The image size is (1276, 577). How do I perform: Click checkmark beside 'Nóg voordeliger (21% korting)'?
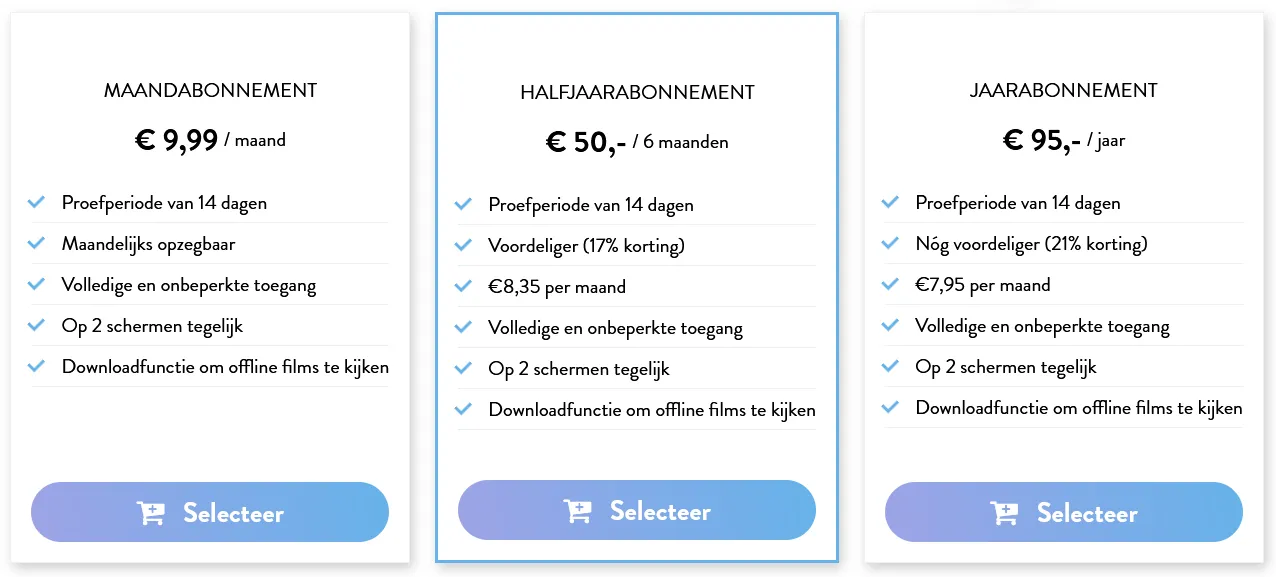[x=890, y=243]
